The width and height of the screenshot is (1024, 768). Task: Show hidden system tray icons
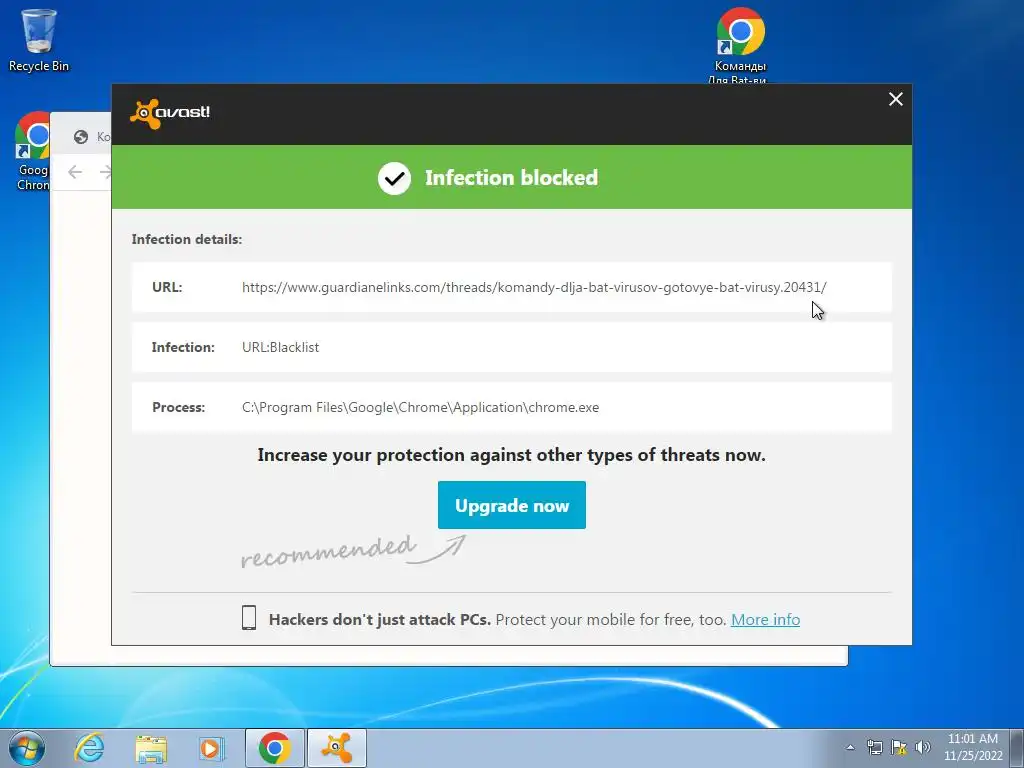pyautogui.click(x=850, y=748)
